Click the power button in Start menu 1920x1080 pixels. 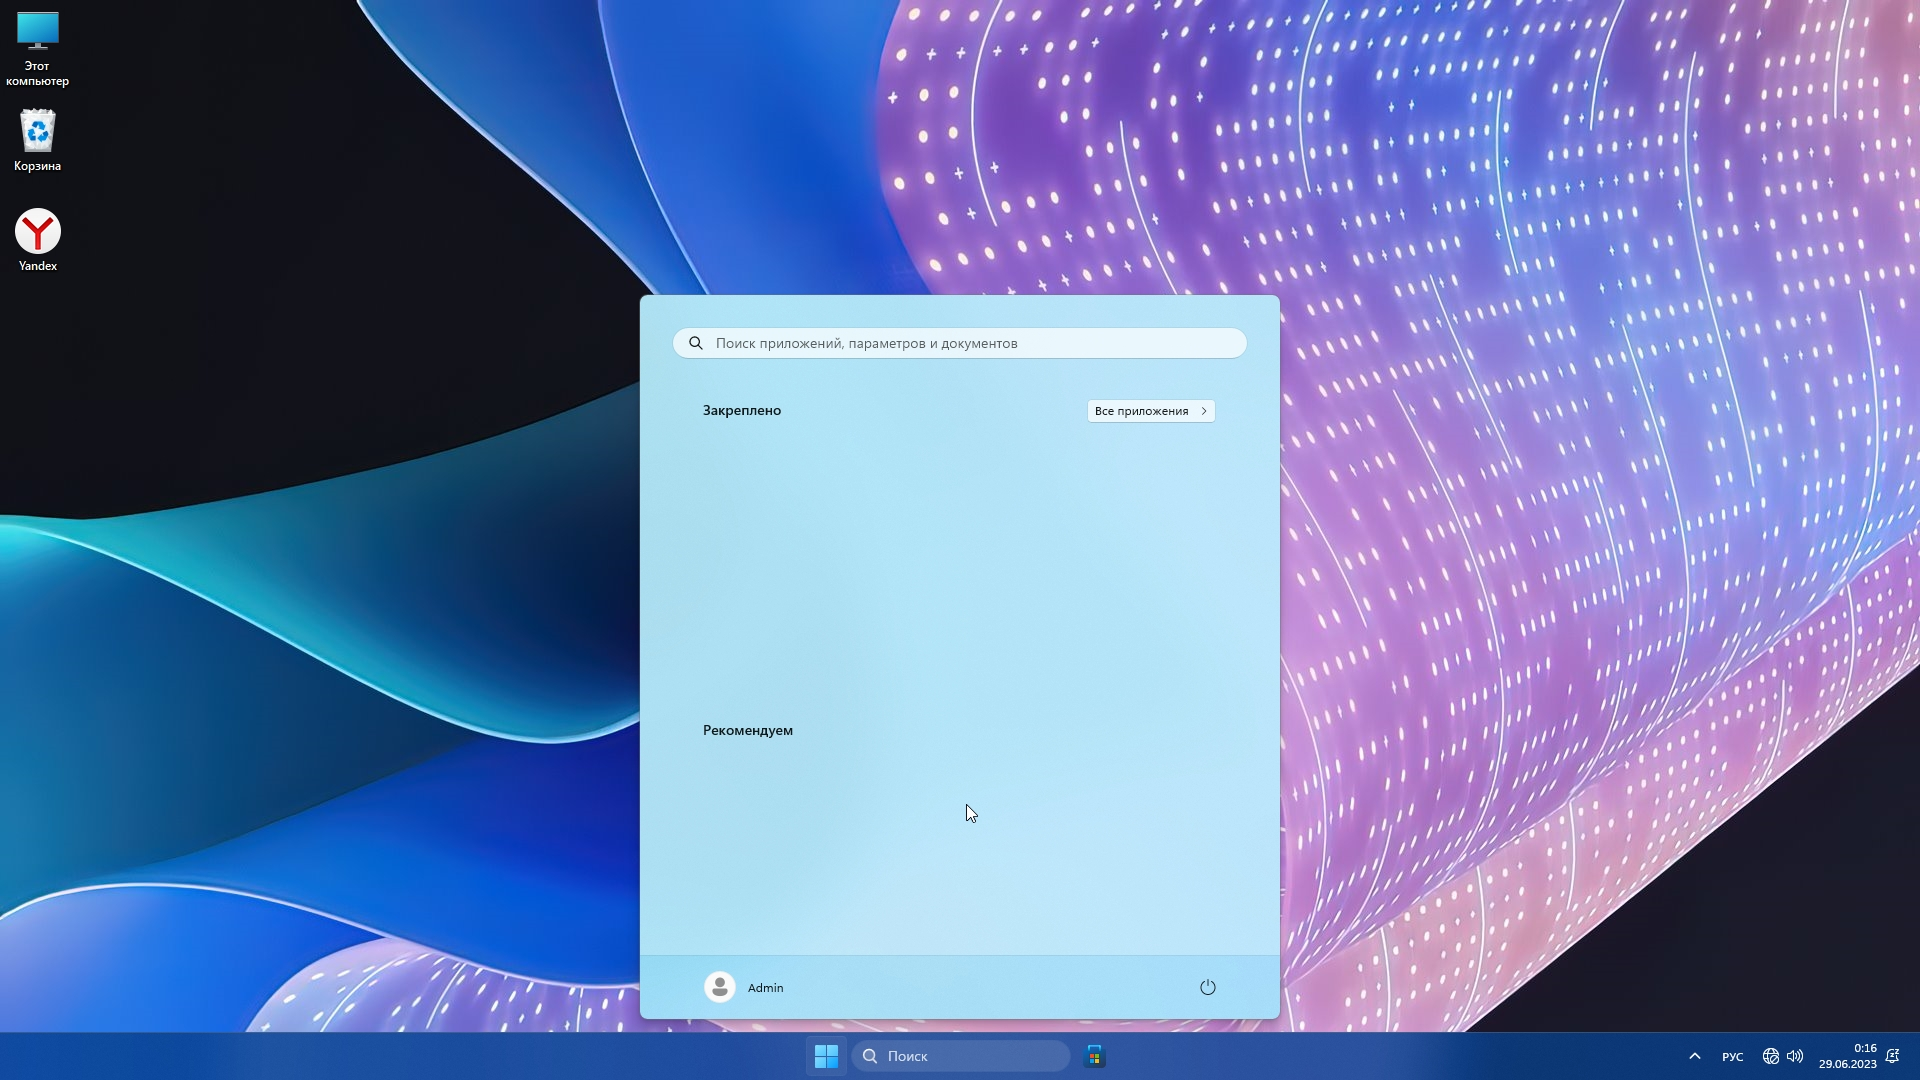(1207, 988)
